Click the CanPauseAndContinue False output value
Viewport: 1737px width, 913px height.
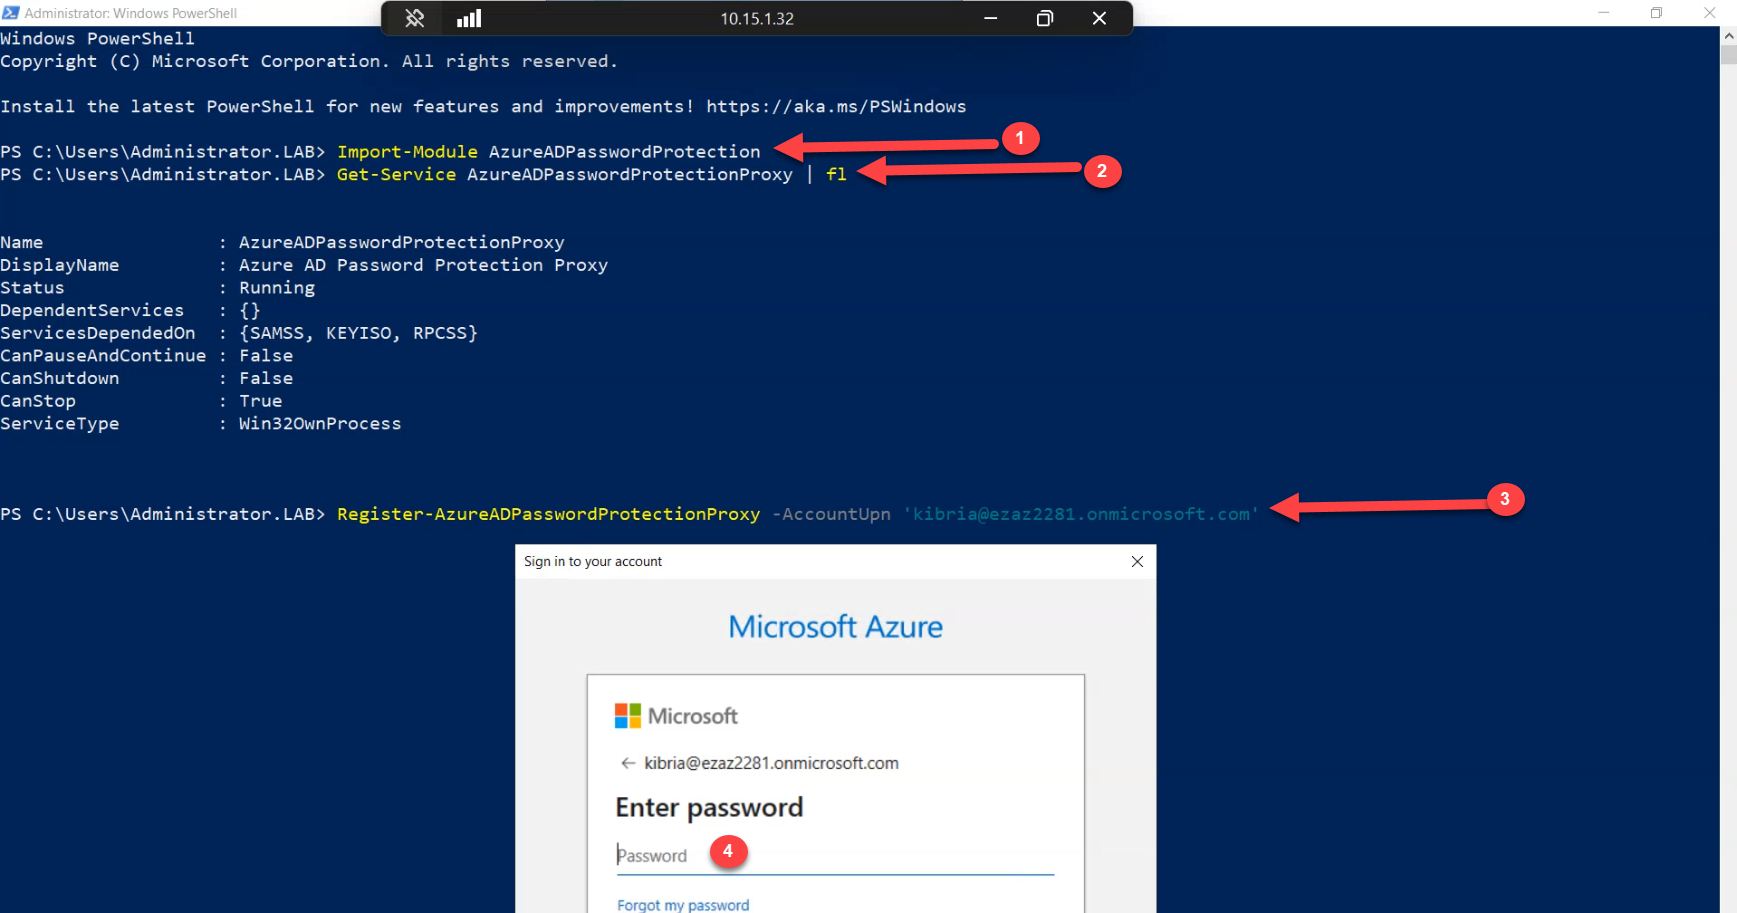click(266, 355)
